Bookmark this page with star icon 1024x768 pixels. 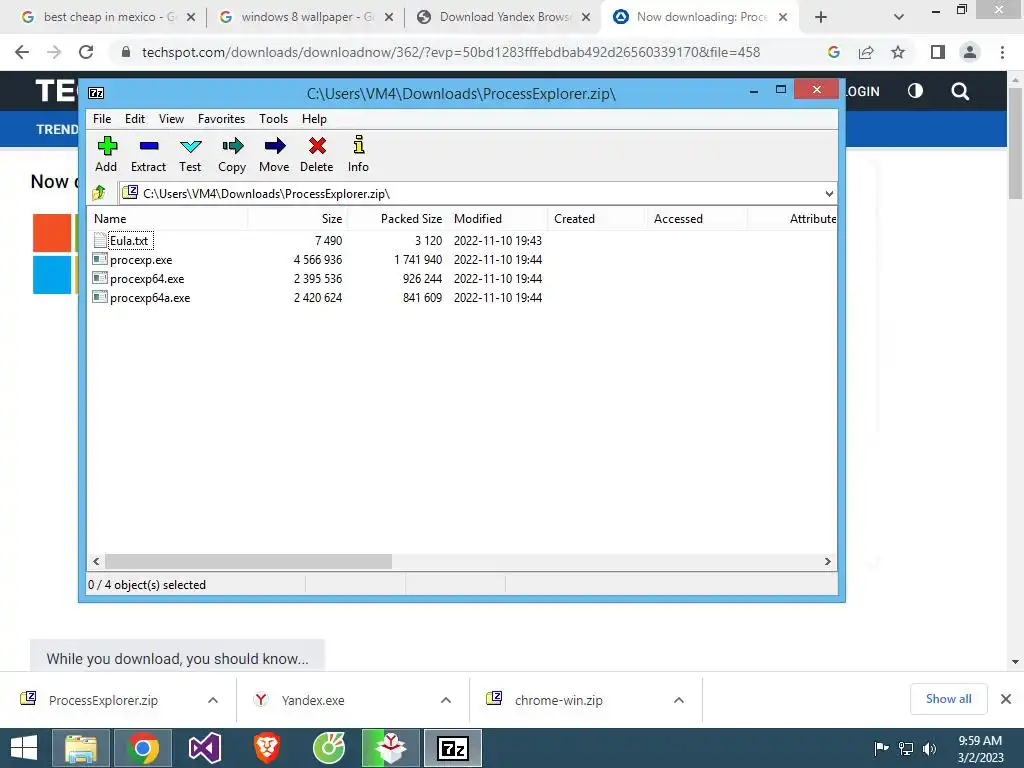click(x=898, y=52)
